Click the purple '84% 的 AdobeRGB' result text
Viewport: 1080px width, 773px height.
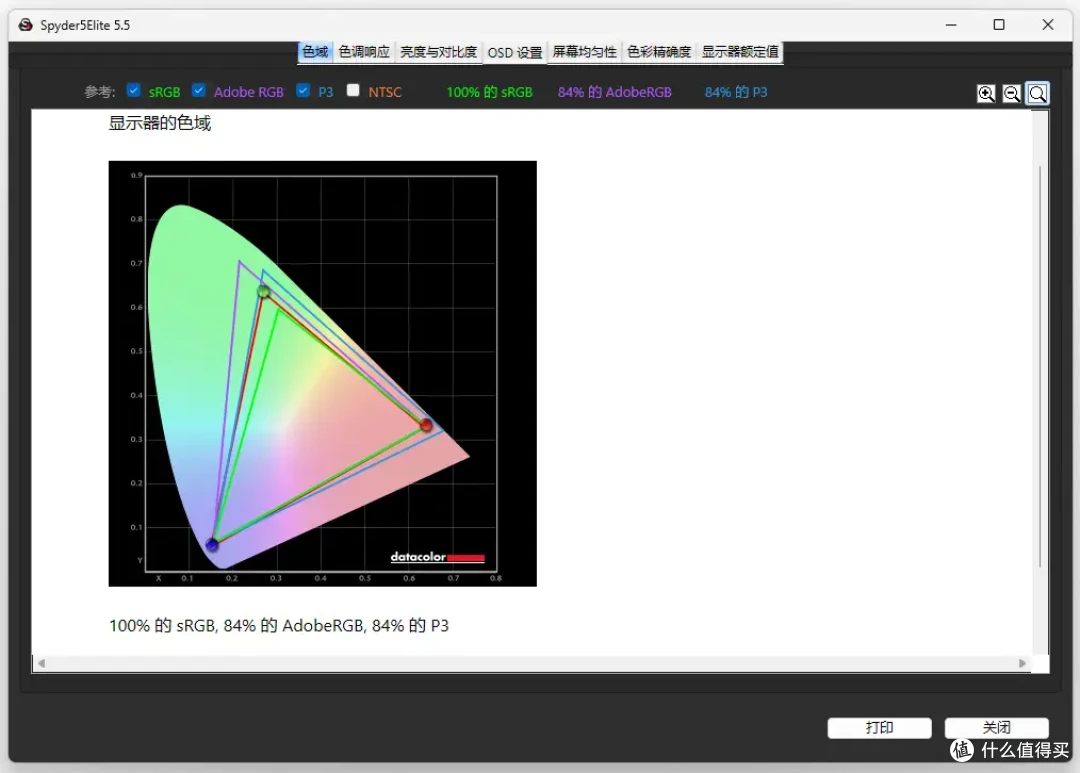614,92
